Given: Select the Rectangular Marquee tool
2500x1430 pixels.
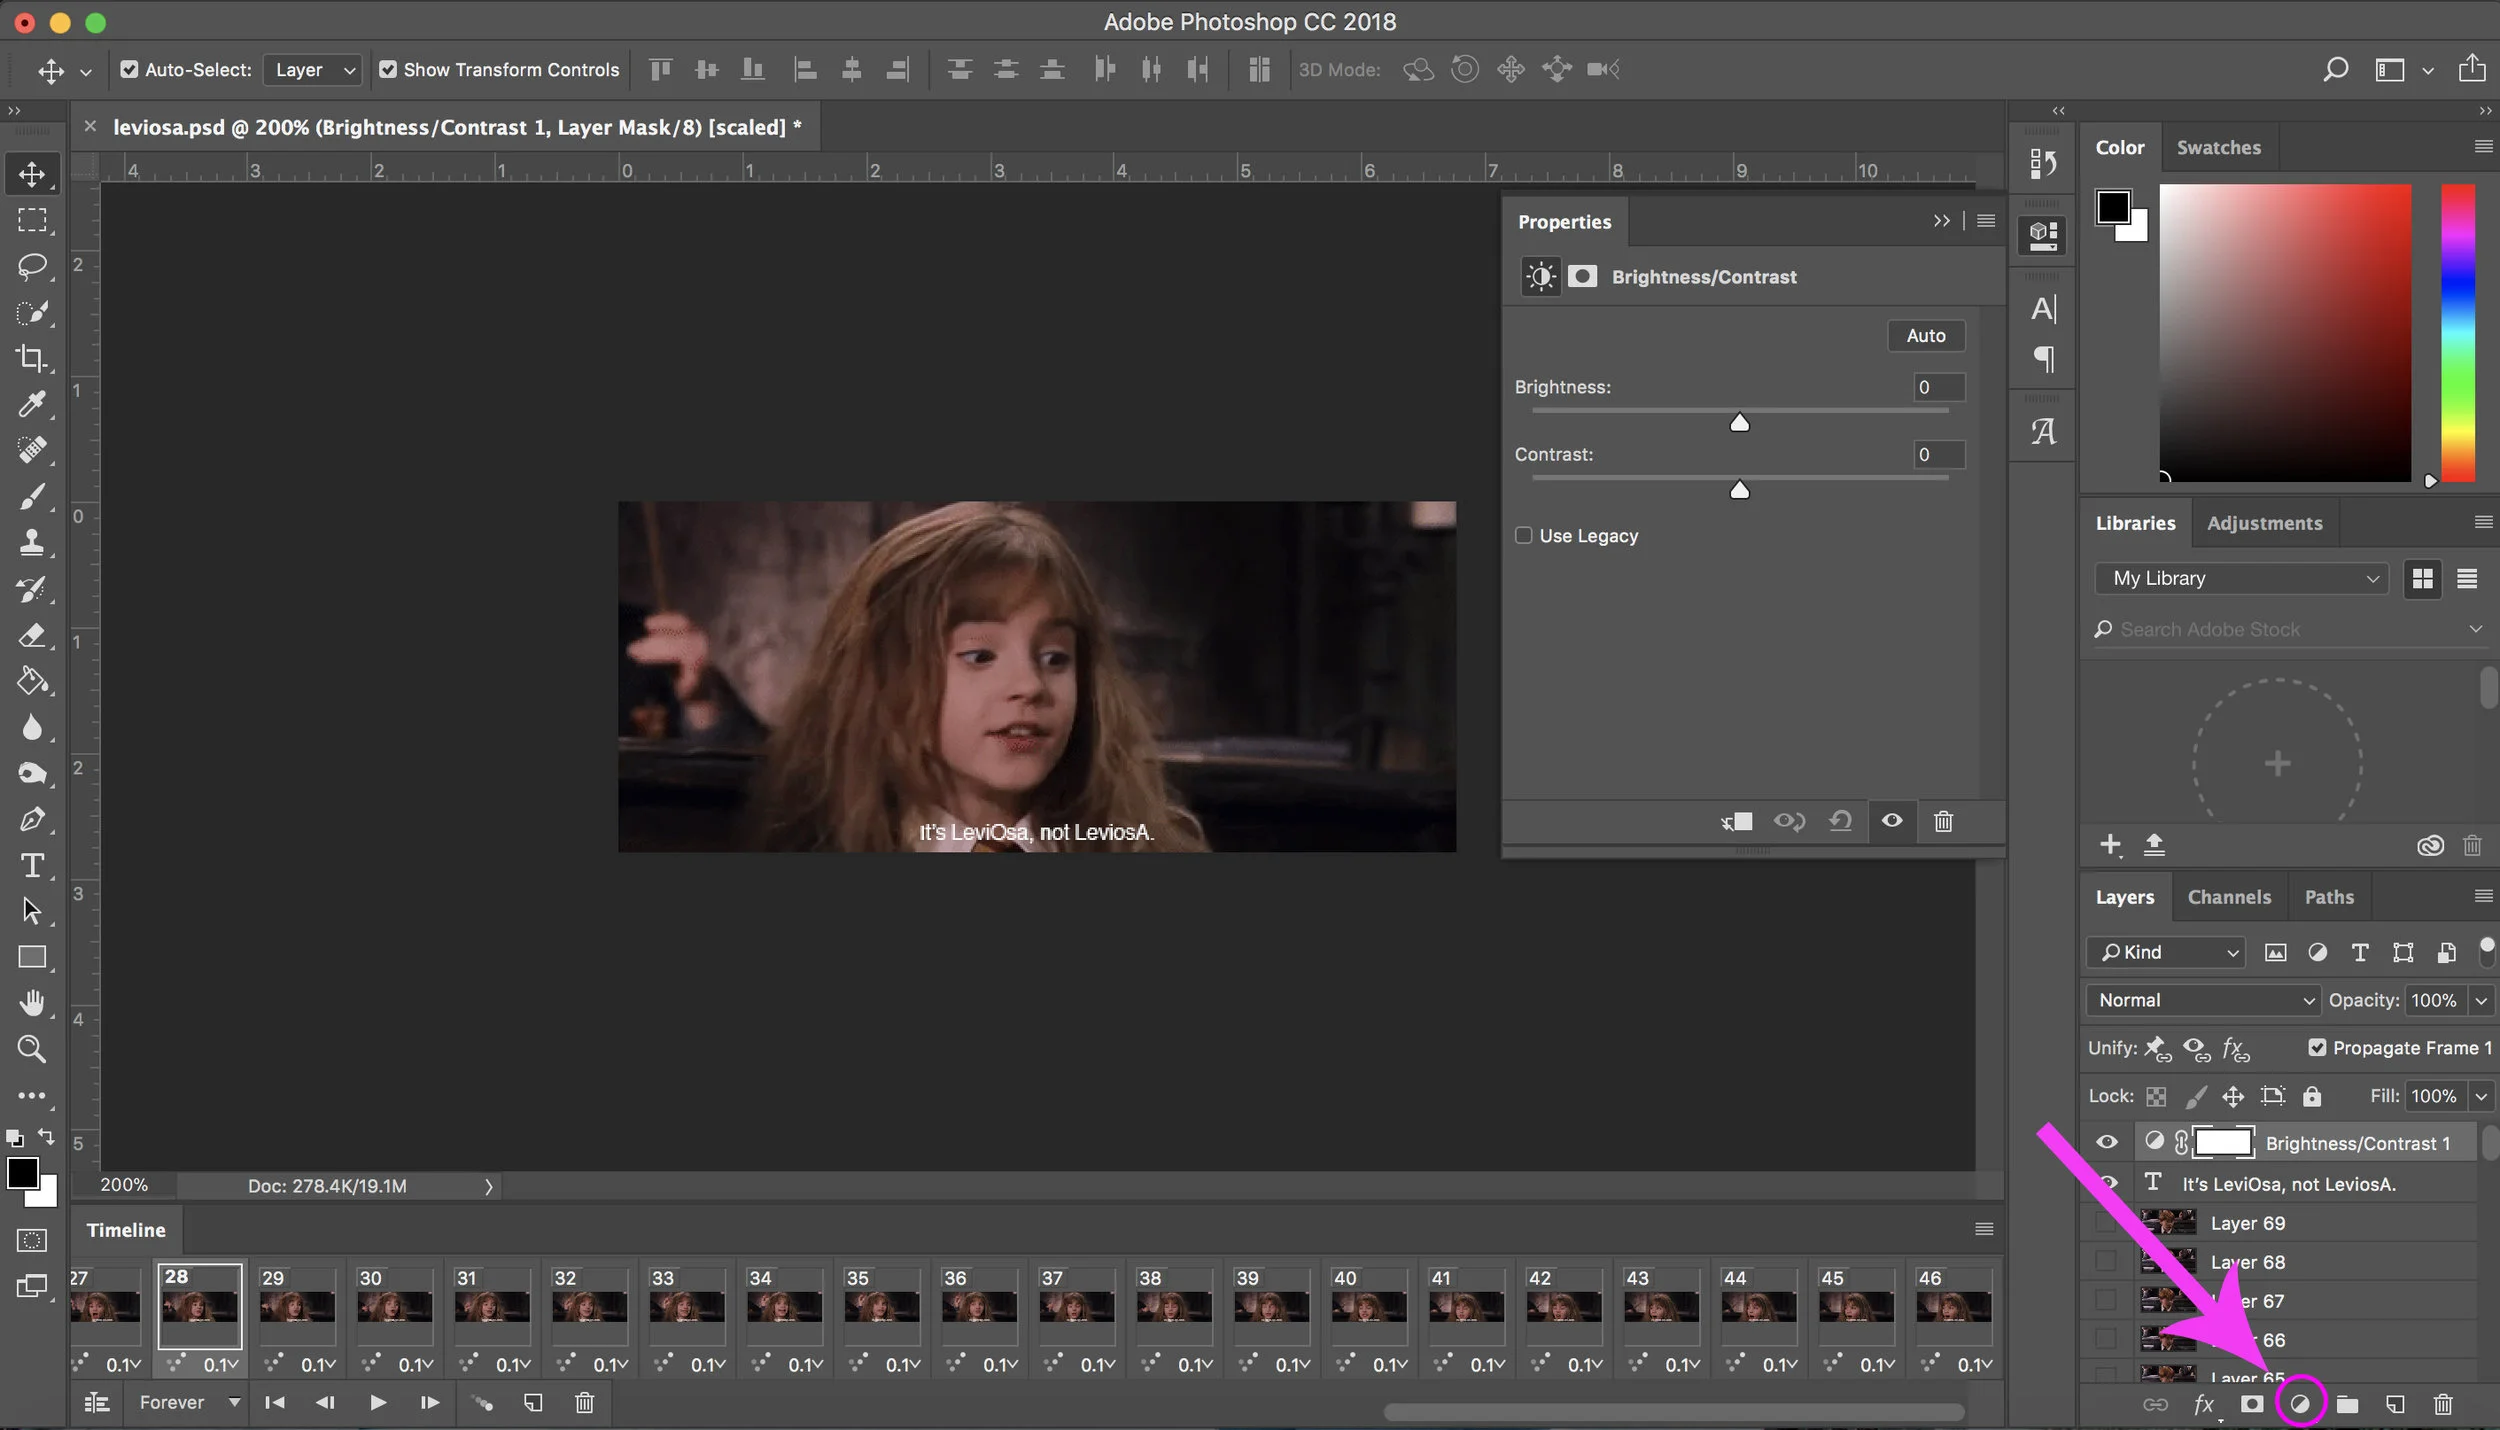Looking at the screenshot, I should click(32, 220).
